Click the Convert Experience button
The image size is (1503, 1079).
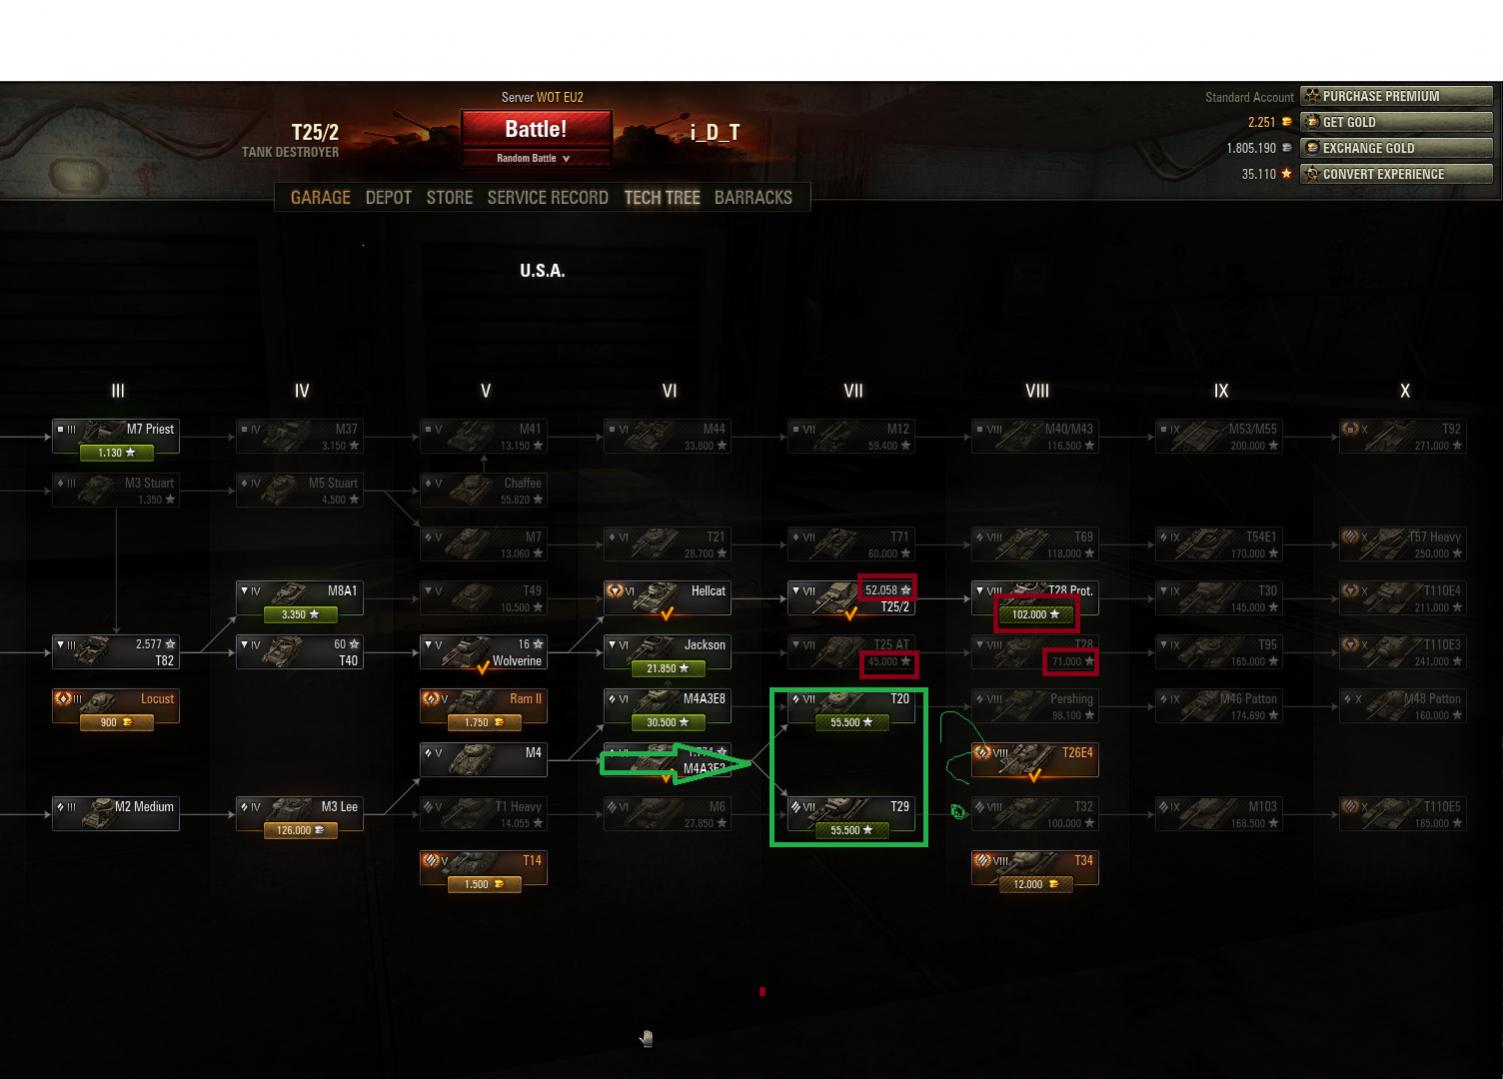point(1396,174)
